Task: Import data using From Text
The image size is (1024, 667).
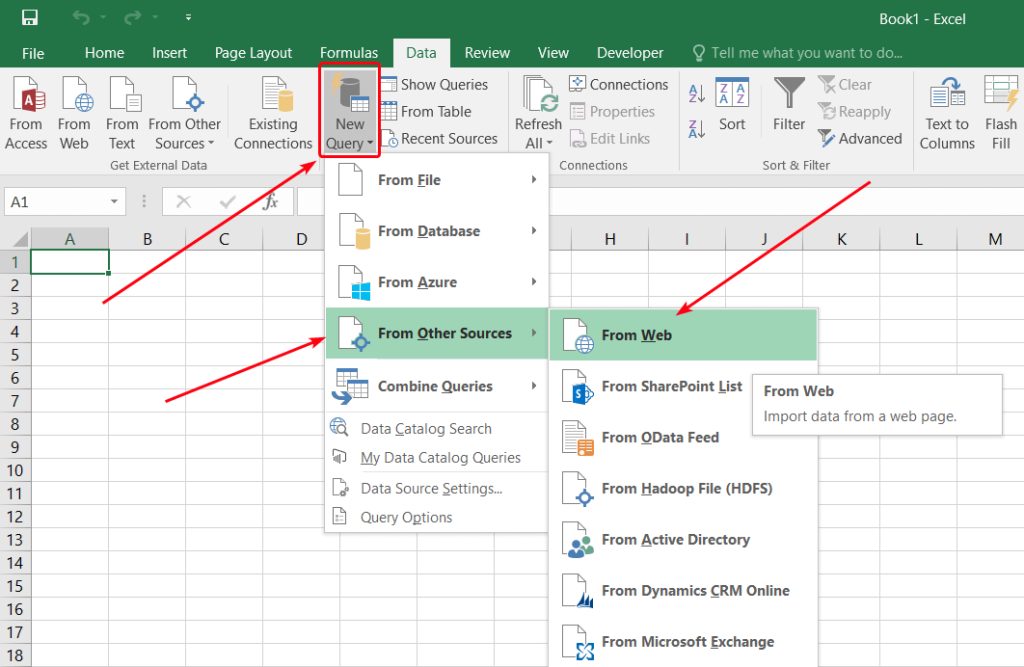Action: (x=122, y=110)
